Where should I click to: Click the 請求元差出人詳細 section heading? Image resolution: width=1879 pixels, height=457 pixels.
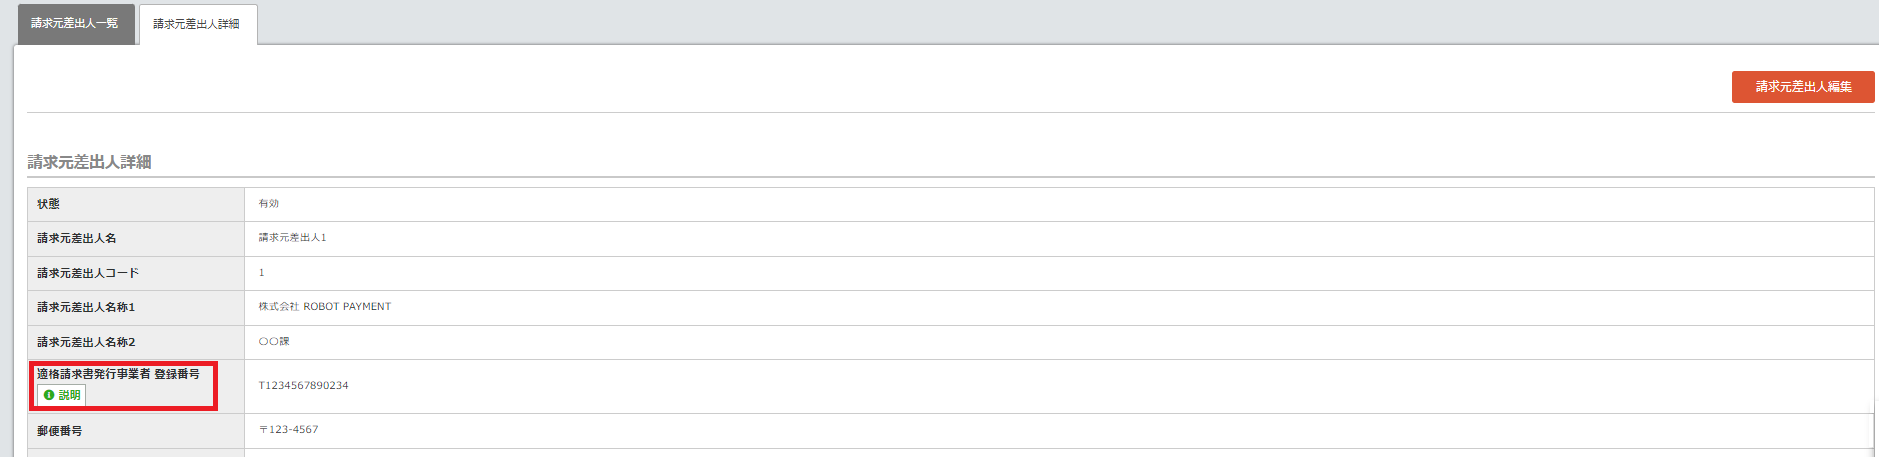(x=90, y=162)
